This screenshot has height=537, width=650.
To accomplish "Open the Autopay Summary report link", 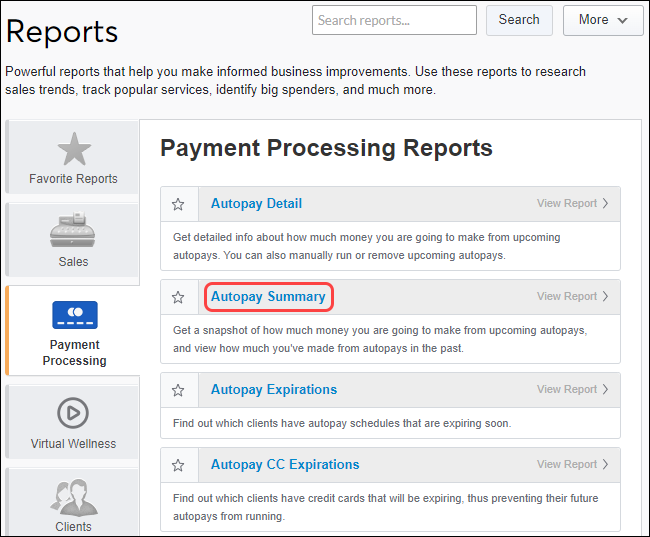I will (x=268, y=296).
